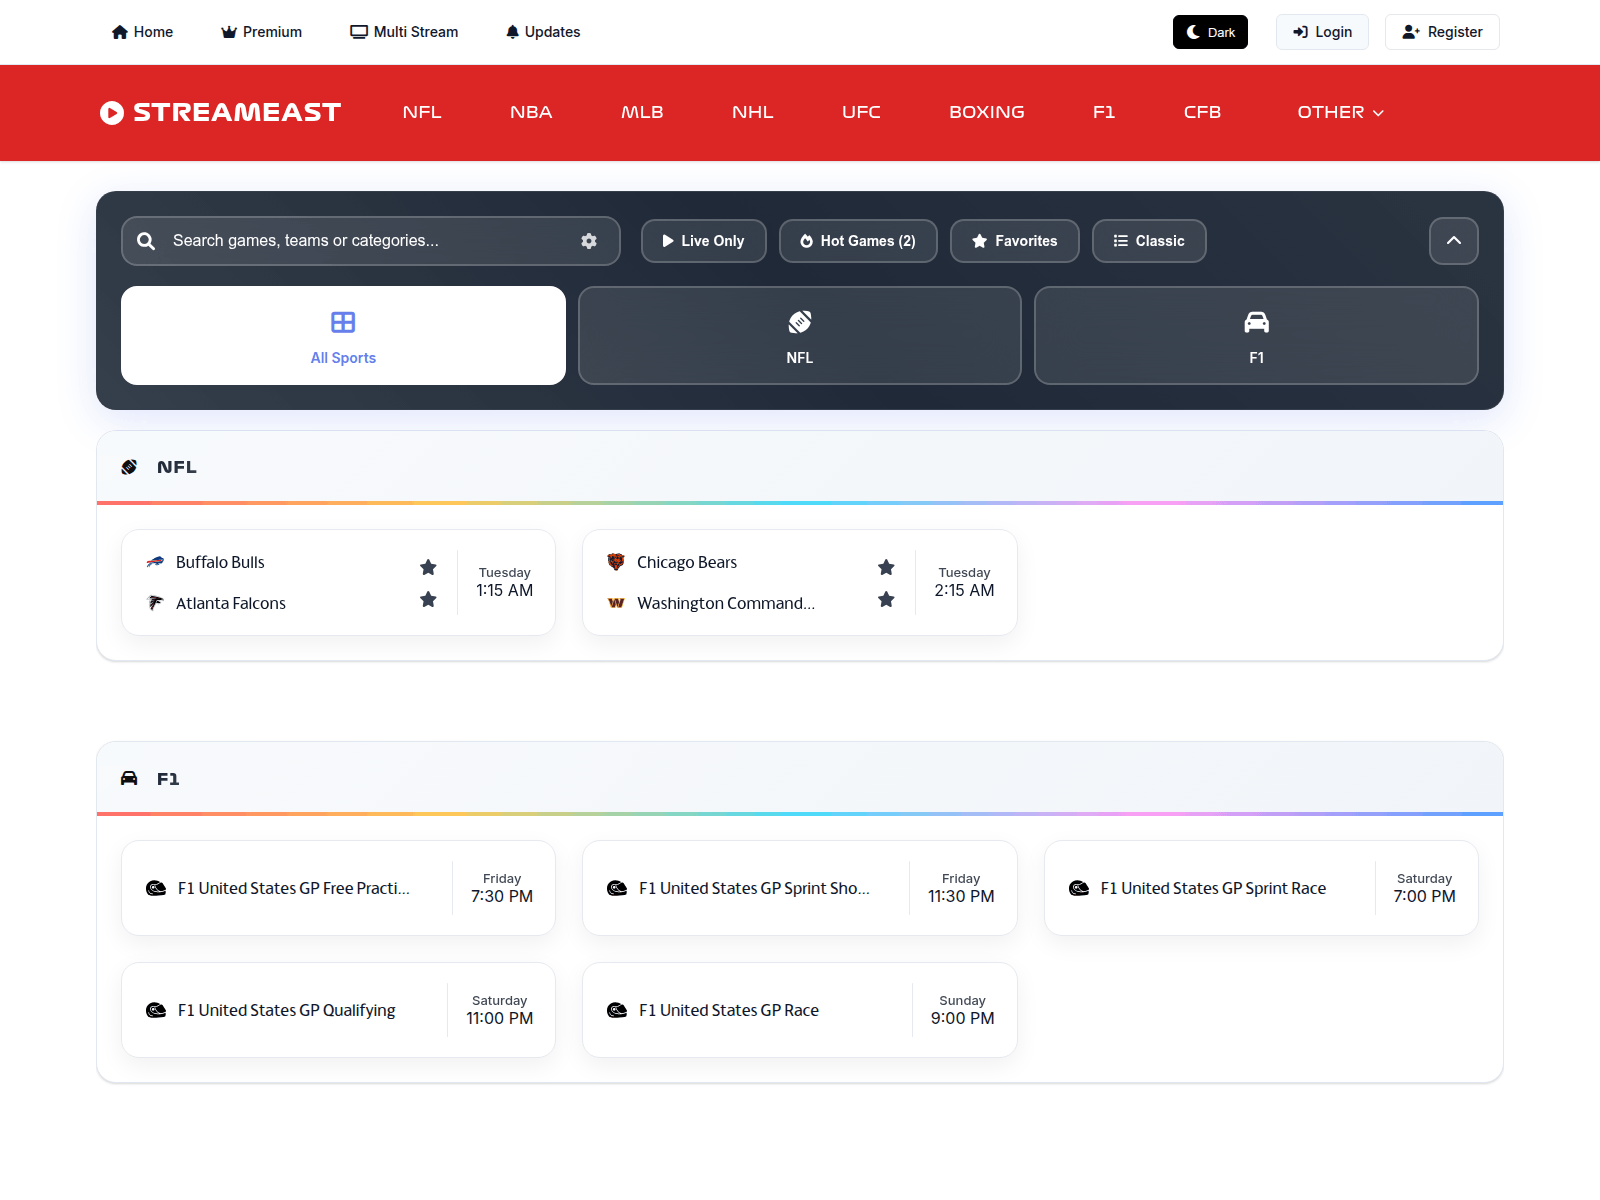This screenshot has height=1200, width=1600.
Task: Open NFL in red navigation bar
Action: tap(422, 112)
